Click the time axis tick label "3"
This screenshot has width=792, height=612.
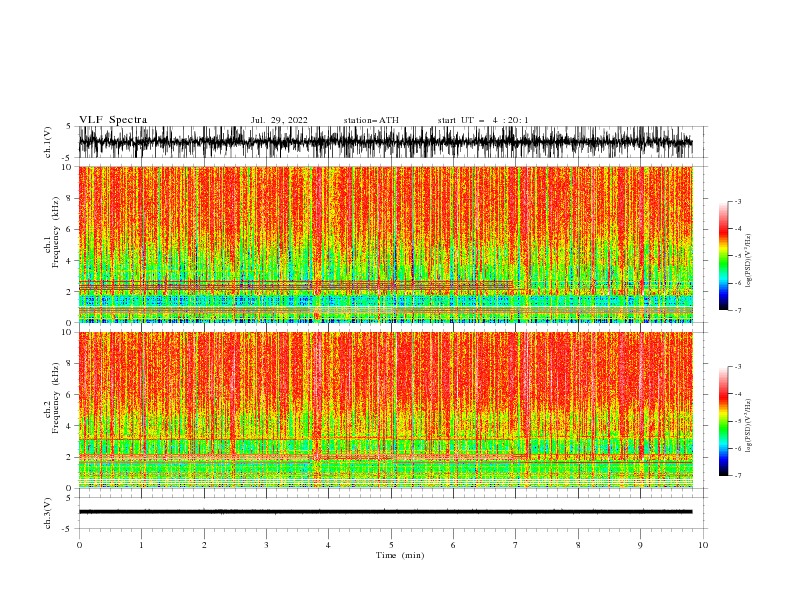point(266,545)
